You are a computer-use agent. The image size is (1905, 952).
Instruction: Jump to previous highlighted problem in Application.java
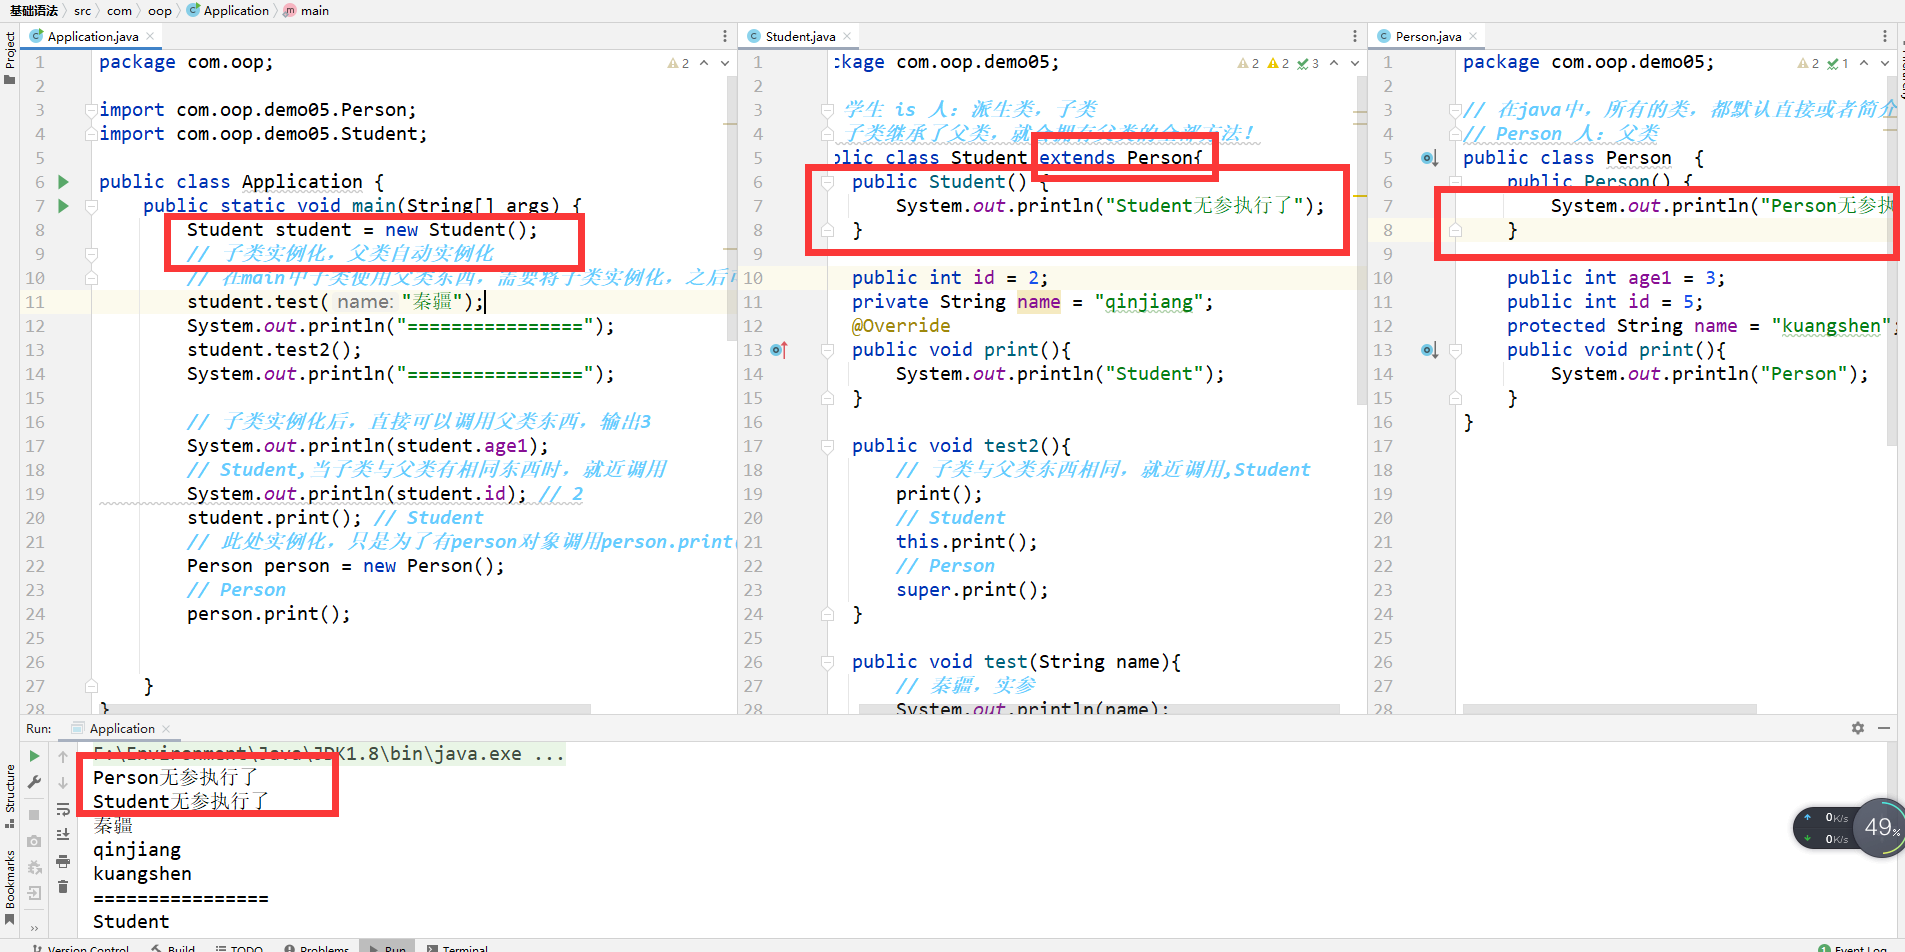[704, 63]
